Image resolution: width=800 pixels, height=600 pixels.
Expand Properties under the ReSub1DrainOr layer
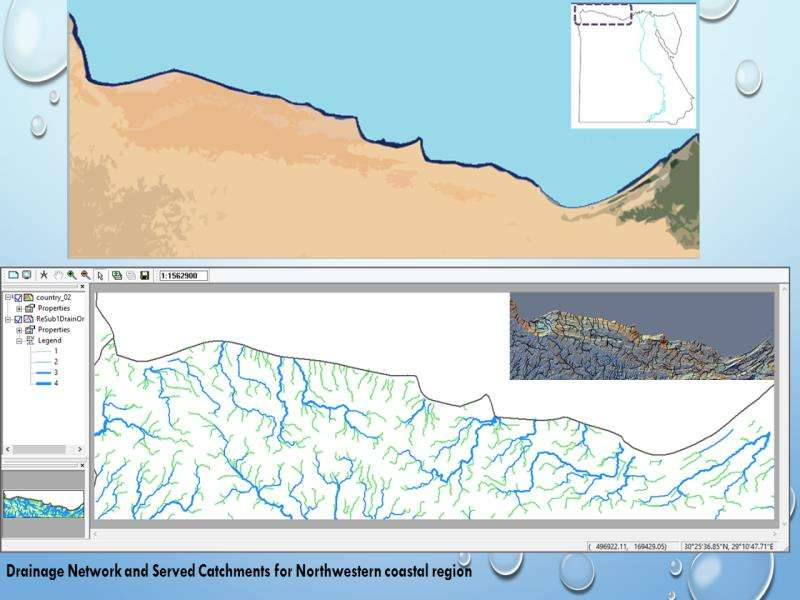[x=19, y=330]
